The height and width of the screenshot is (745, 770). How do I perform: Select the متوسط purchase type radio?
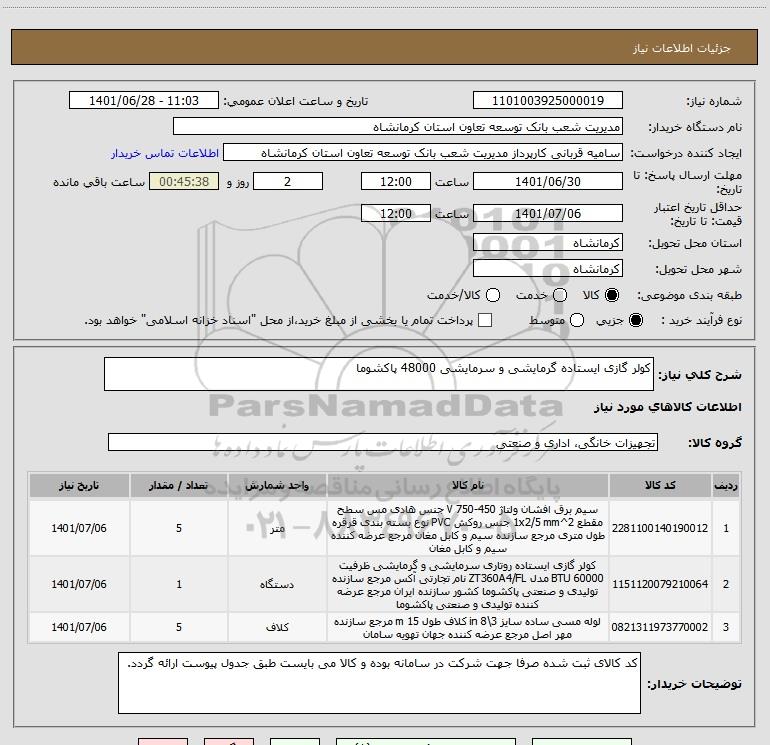[577, 320]
